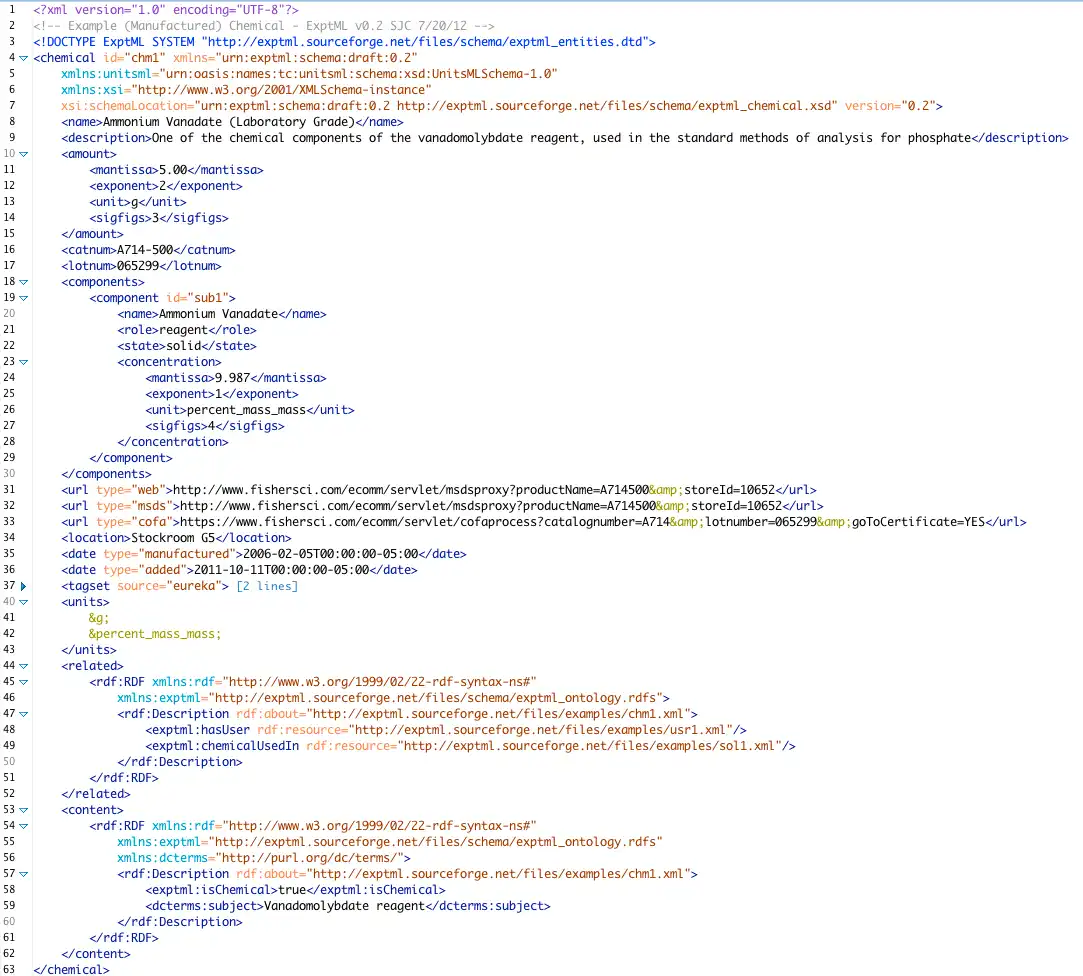This screenshot has width=1083, height=976.
Task: Collapse the rdf:Description fold on line 47
Action: click(x=23, y=714)
